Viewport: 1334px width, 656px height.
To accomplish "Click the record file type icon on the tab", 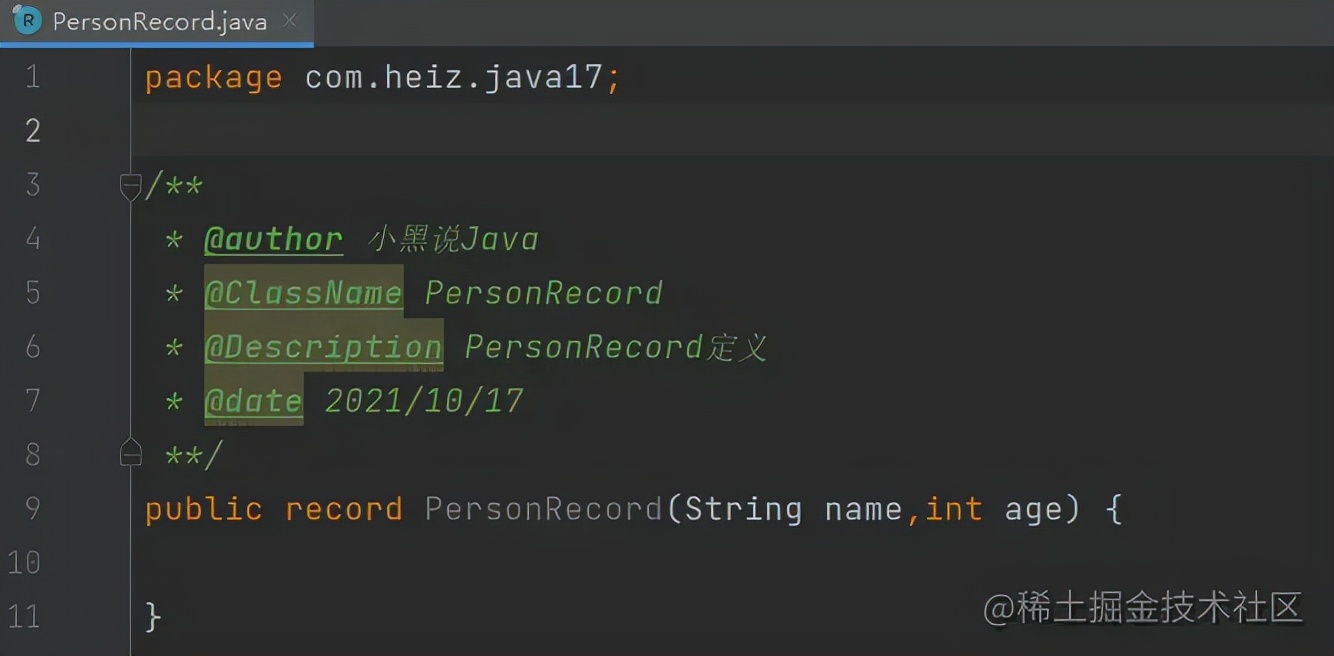I will [x=26, y=19].
